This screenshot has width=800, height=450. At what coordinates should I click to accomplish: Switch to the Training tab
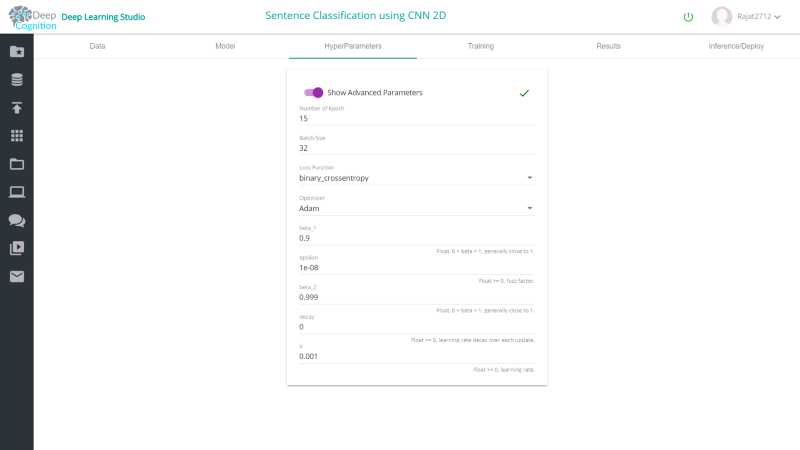tap(481, 46)
